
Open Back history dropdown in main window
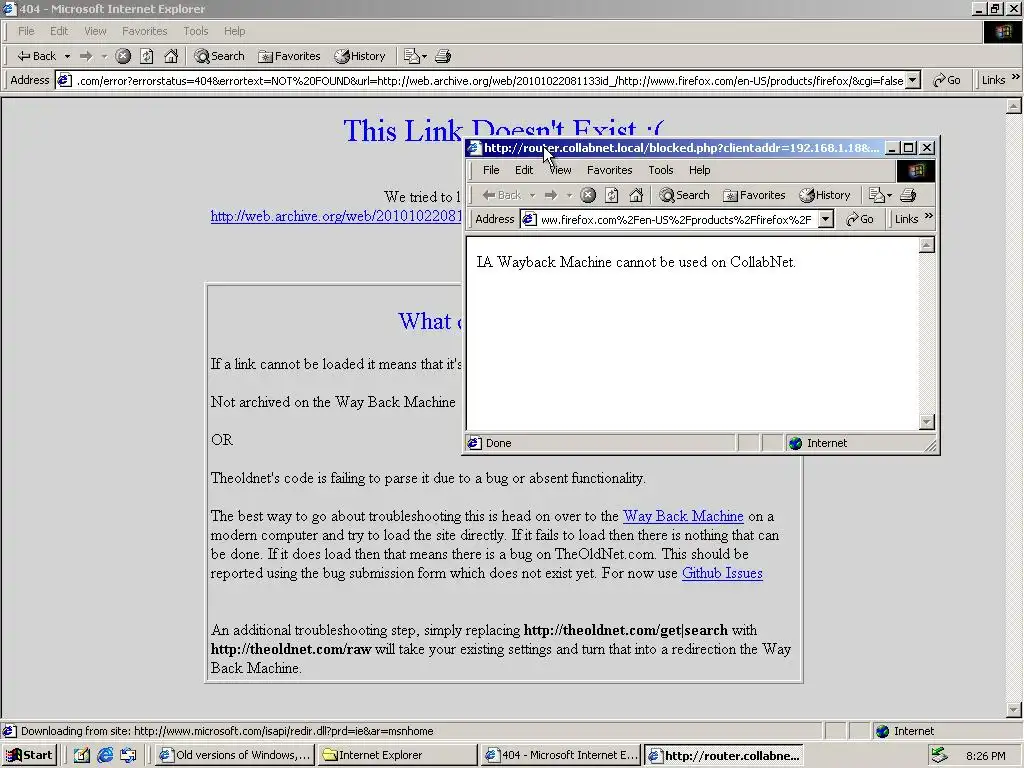point(67,56)
